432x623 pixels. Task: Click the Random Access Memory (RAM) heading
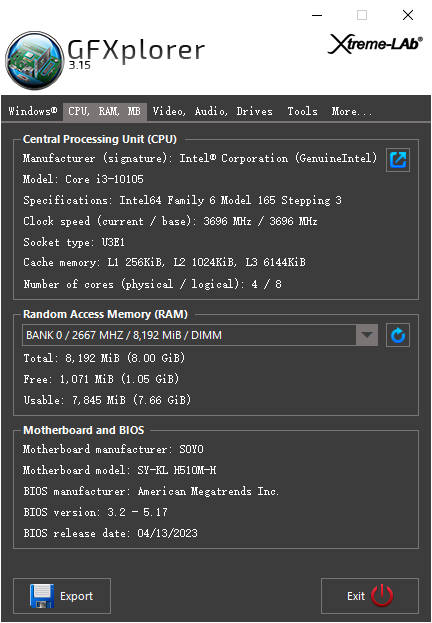coord(105,314)
